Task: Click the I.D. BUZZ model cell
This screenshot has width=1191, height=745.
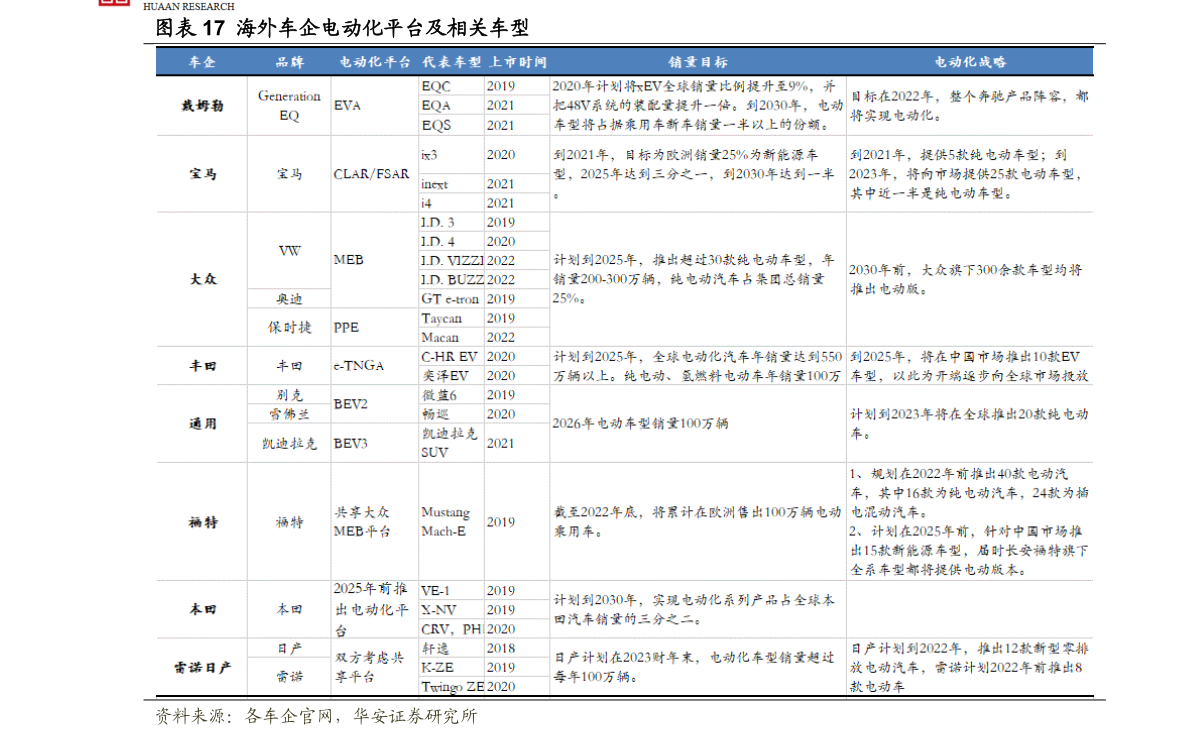Action: click(452, 280)
